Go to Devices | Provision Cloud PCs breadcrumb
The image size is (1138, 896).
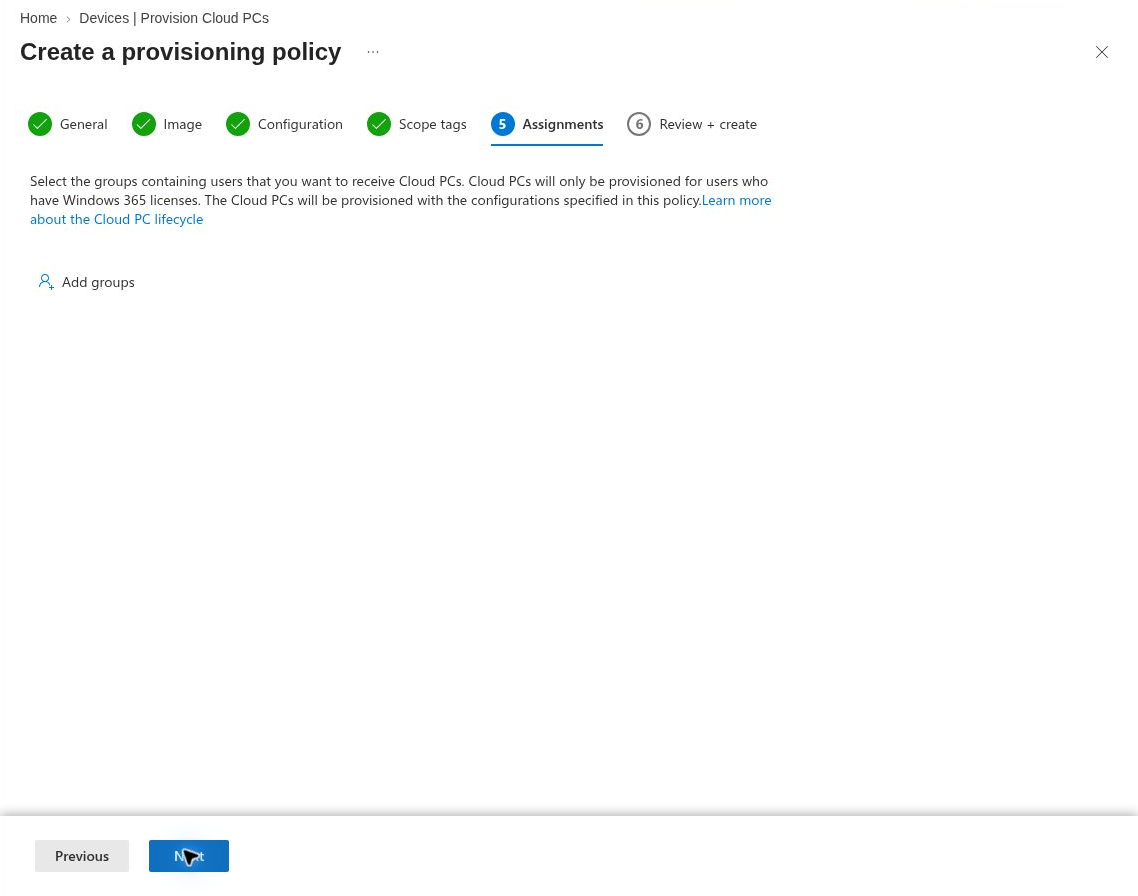pos(173,18)
